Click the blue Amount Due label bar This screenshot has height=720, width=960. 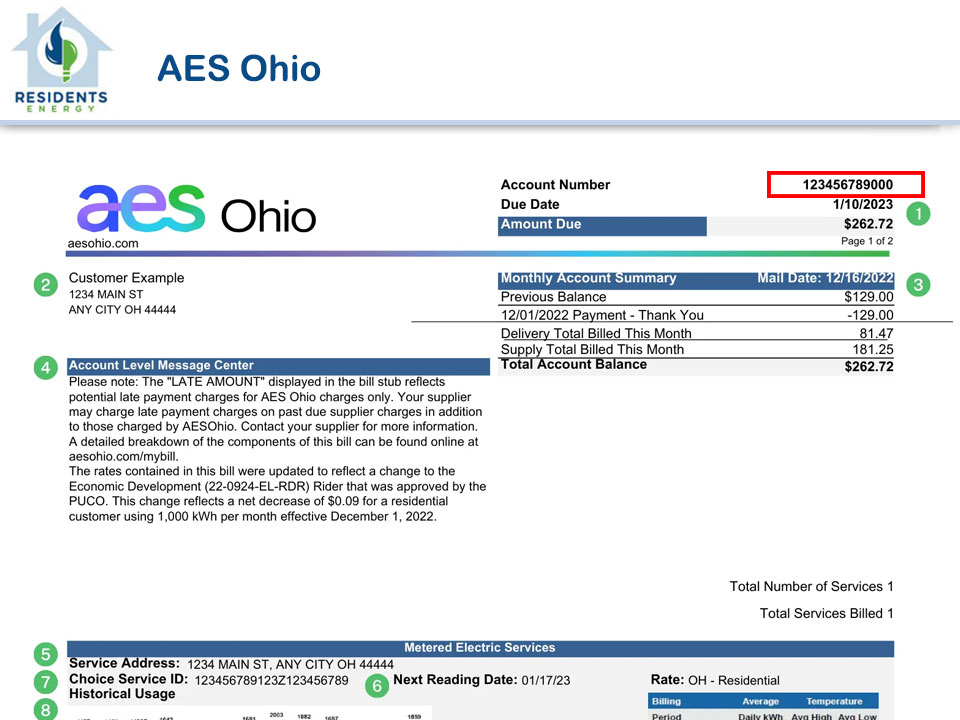point(602,225)
